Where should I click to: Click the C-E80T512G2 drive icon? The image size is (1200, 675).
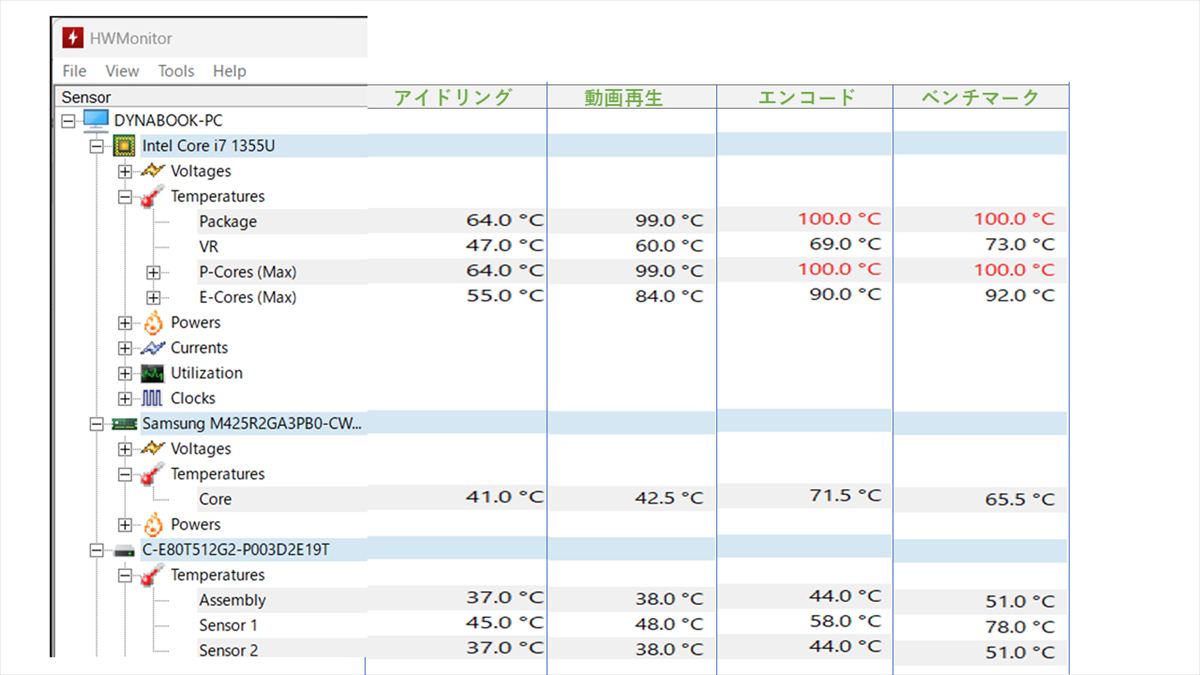point(124,550)
